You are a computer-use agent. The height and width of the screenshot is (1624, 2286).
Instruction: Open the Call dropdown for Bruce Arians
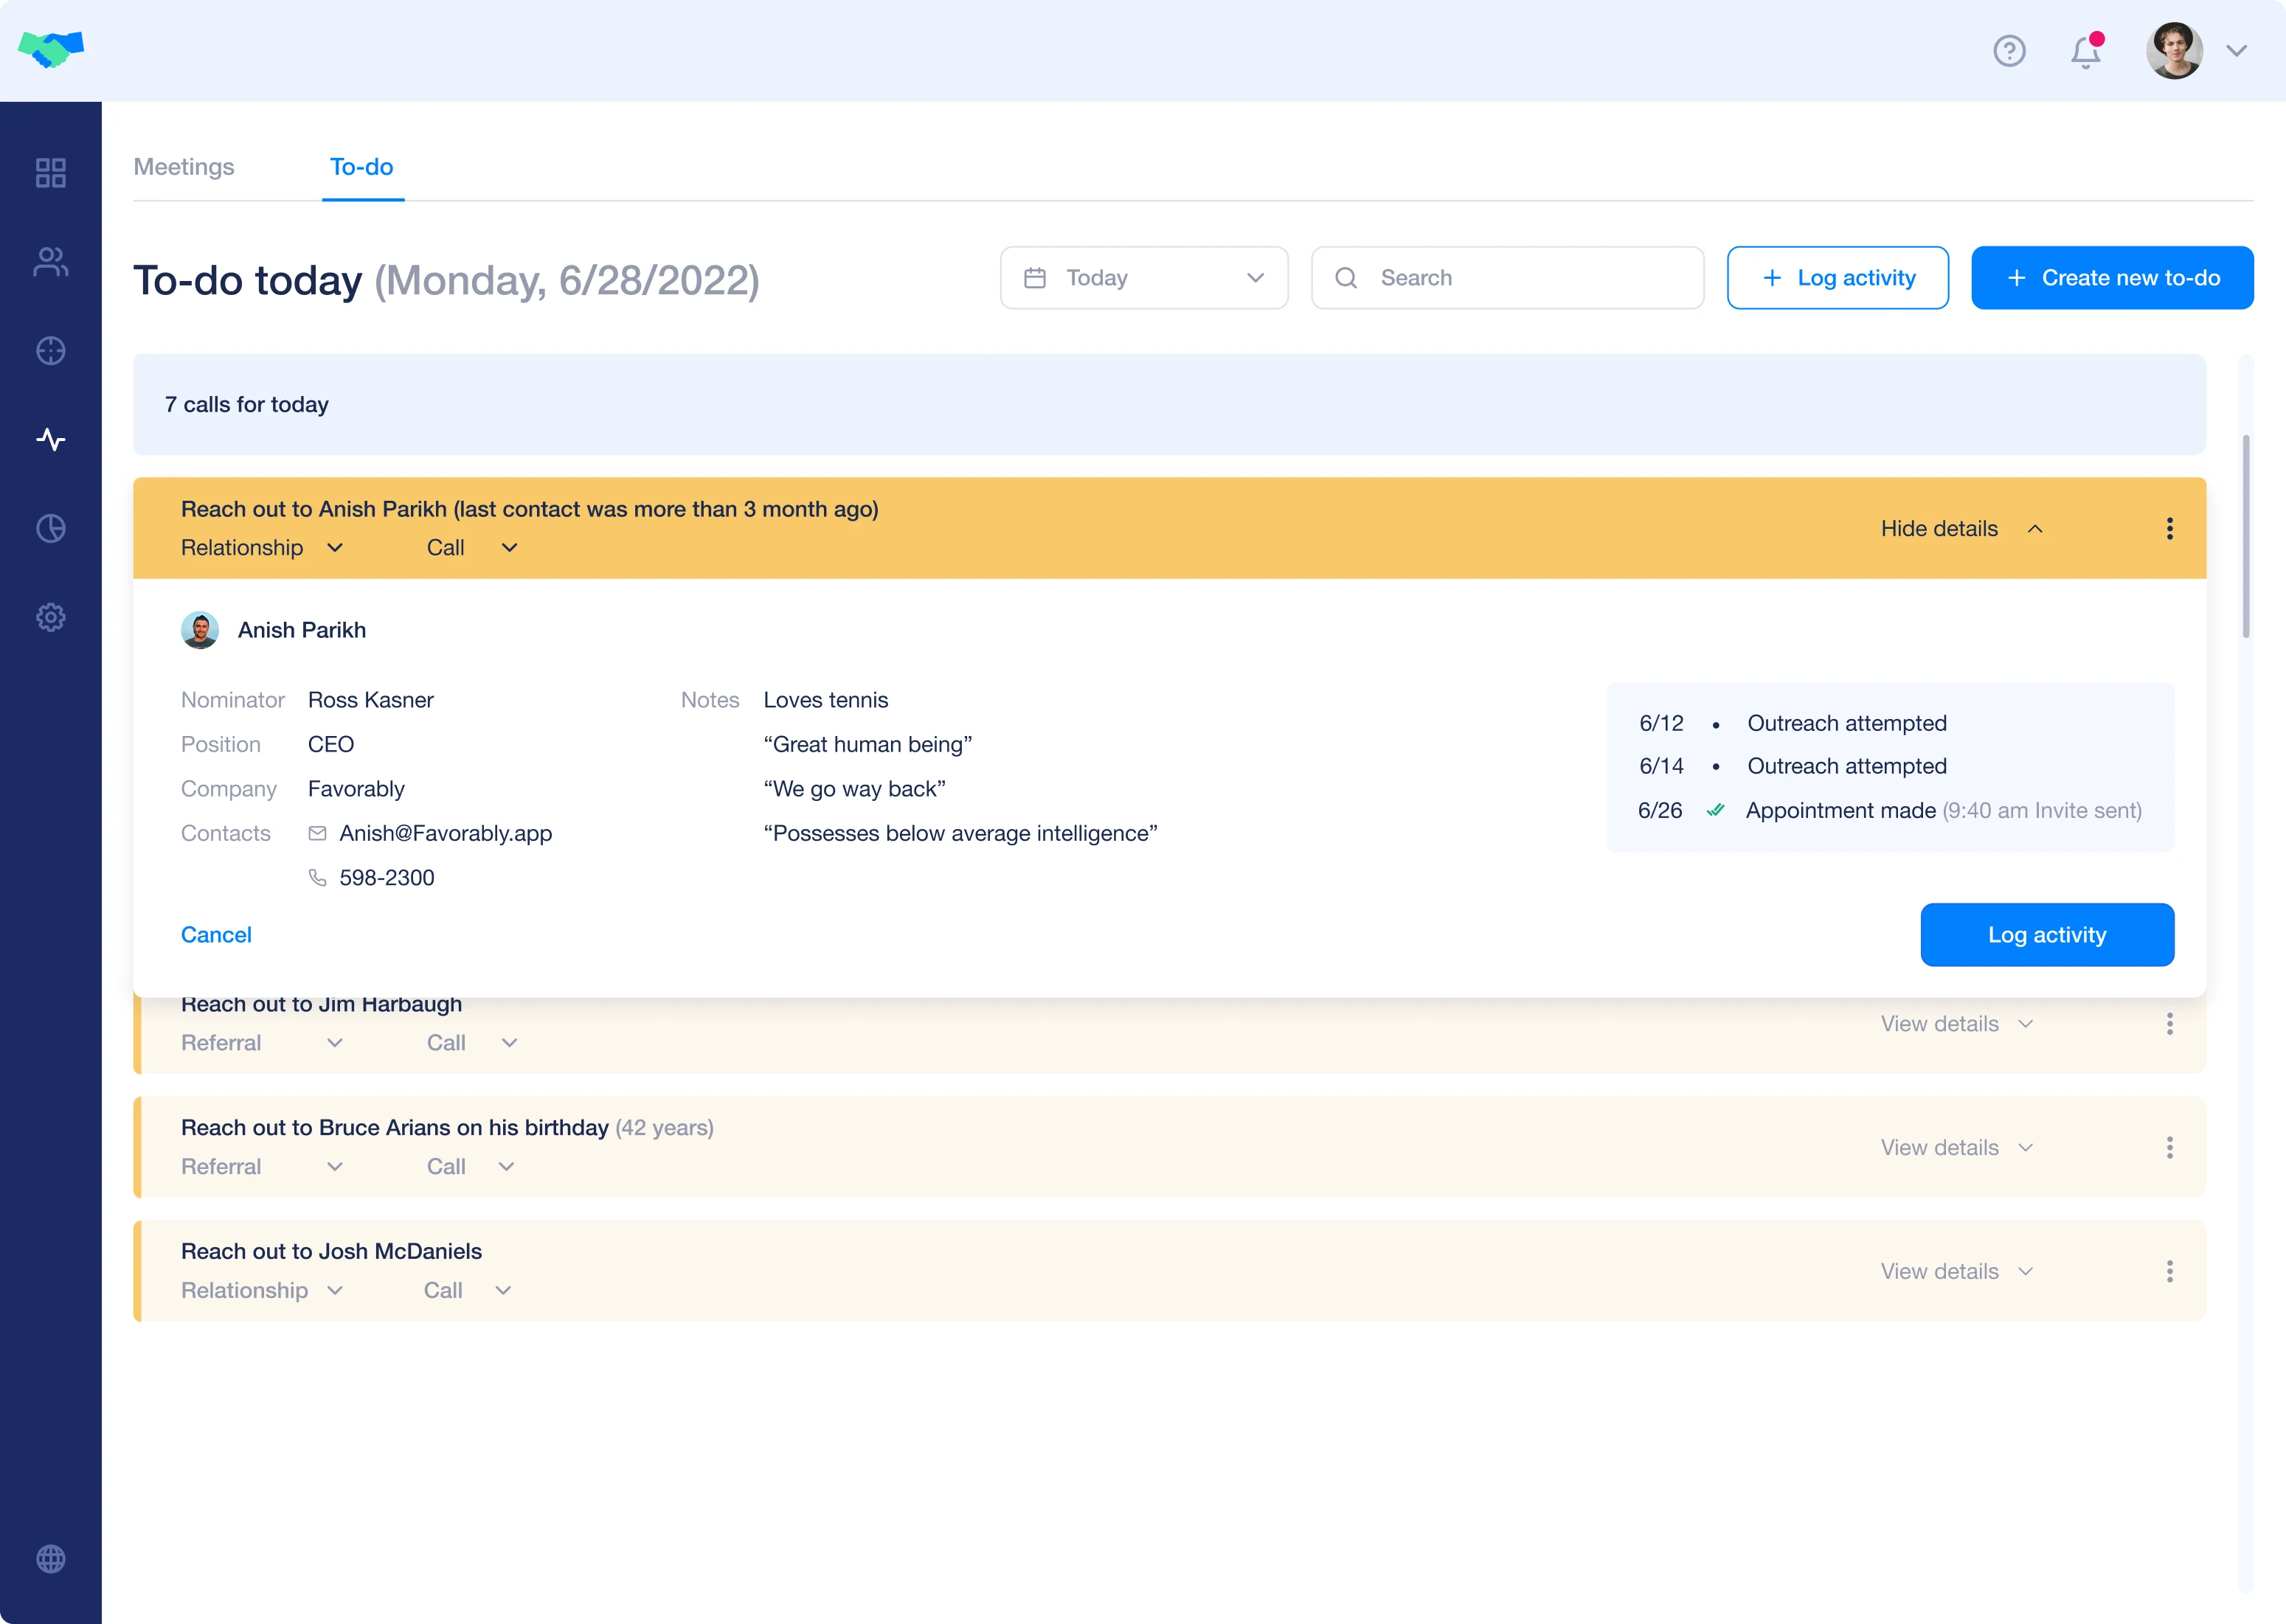tap(470, 1166)
